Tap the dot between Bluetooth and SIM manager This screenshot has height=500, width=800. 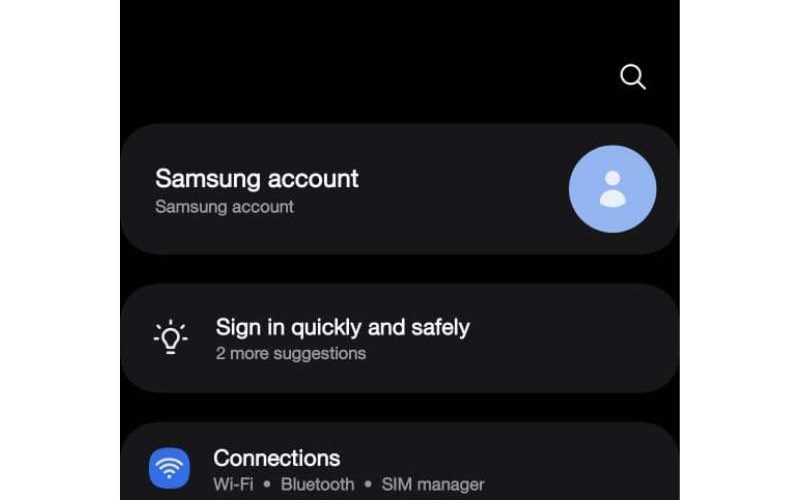tap(368, 484)
